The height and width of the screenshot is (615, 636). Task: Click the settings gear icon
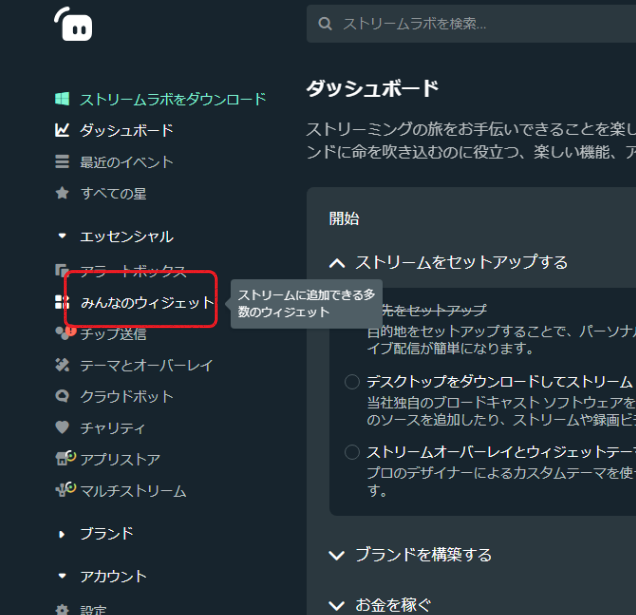[62, 610]
